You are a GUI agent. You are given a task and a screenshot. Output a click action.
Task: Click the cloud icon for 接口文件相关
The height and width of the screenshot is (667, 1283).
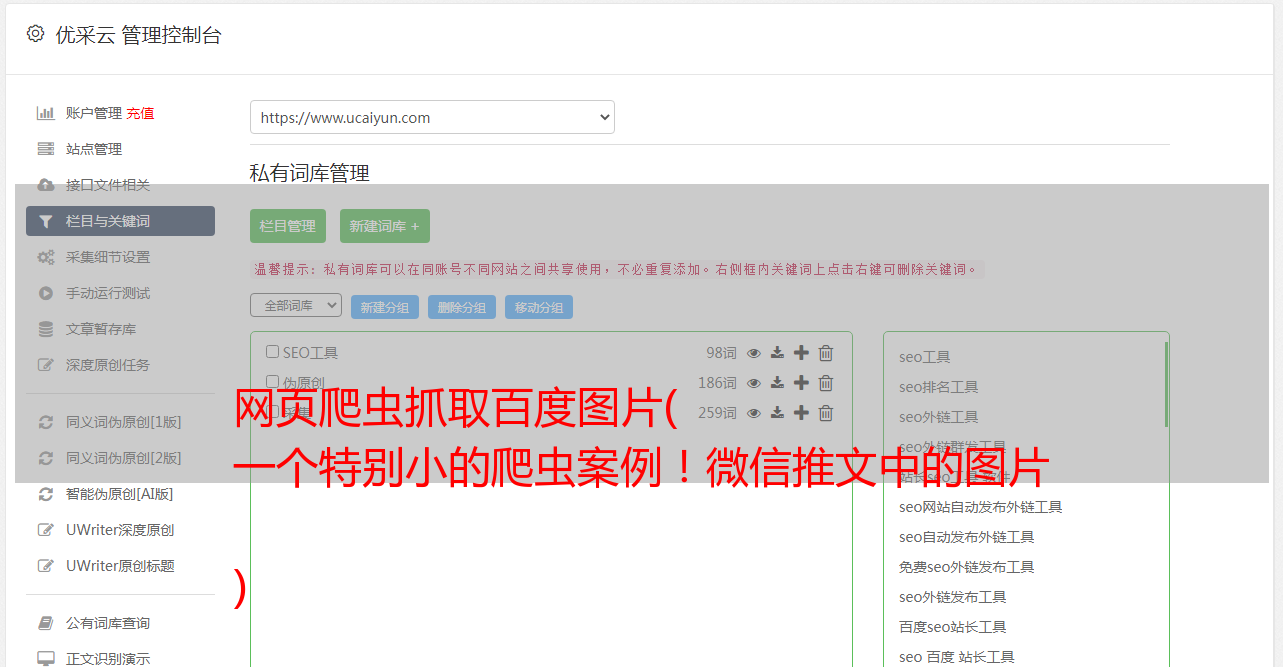tap(45, 185)
